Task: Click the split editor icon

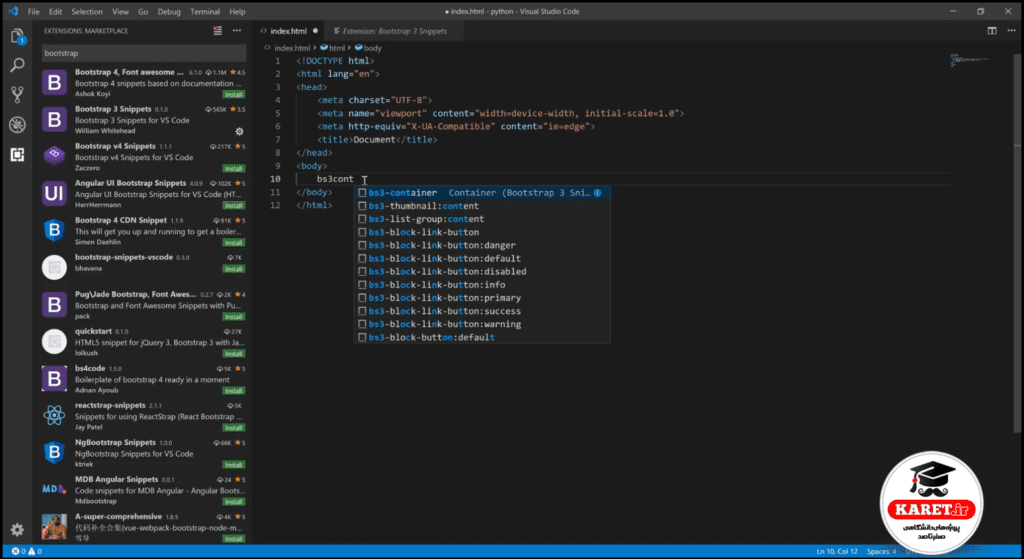Action: (x=992, y=31)
